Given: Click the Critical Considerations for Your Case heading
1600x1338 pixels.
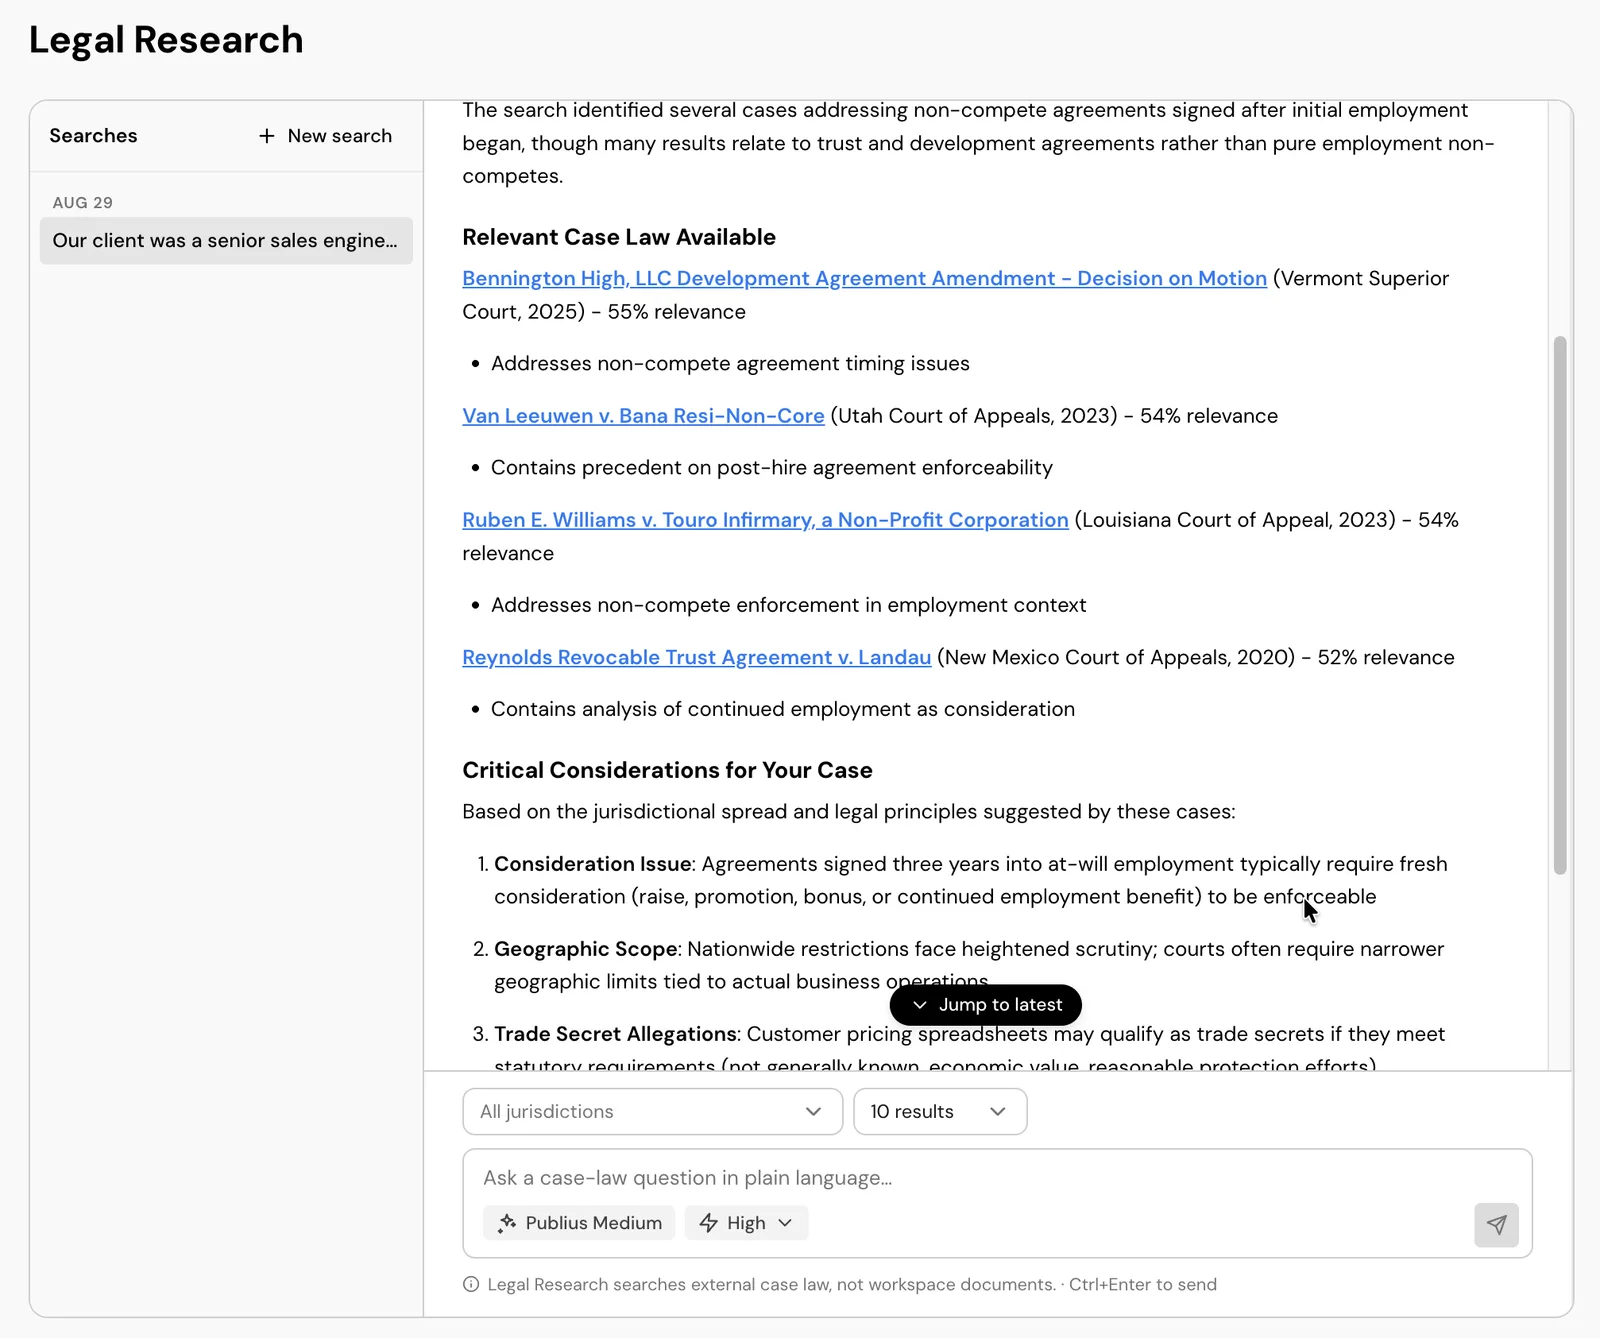Looking at the screenshot, I should [x=667, y=770].
